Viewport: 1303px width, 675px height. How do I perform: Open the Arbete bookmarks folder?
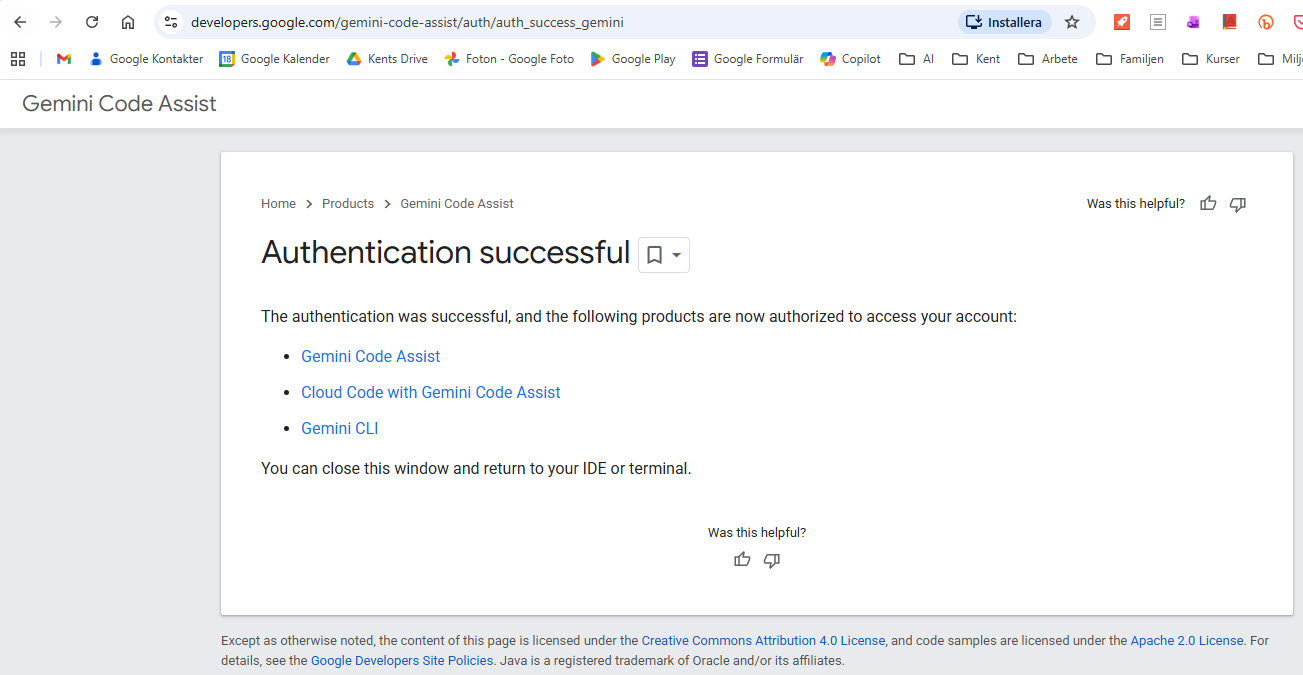coord(1048,59)
